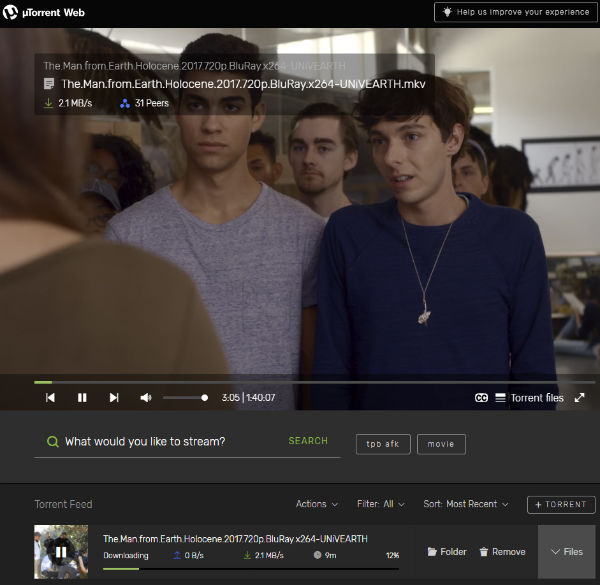The height and width of the screenshot is (585, 600).
Task: Click the '3:05 | 1:40:07' playback time
Action: 248,398
